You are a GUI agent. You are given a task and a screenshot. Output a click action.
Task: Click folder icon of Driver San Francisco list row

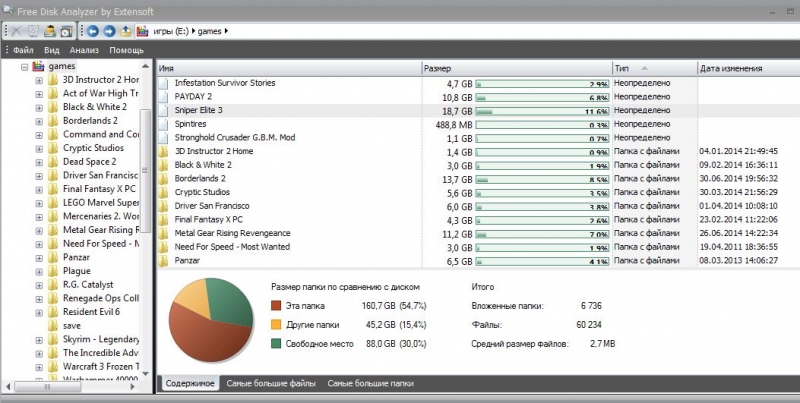tap(163, 206)
